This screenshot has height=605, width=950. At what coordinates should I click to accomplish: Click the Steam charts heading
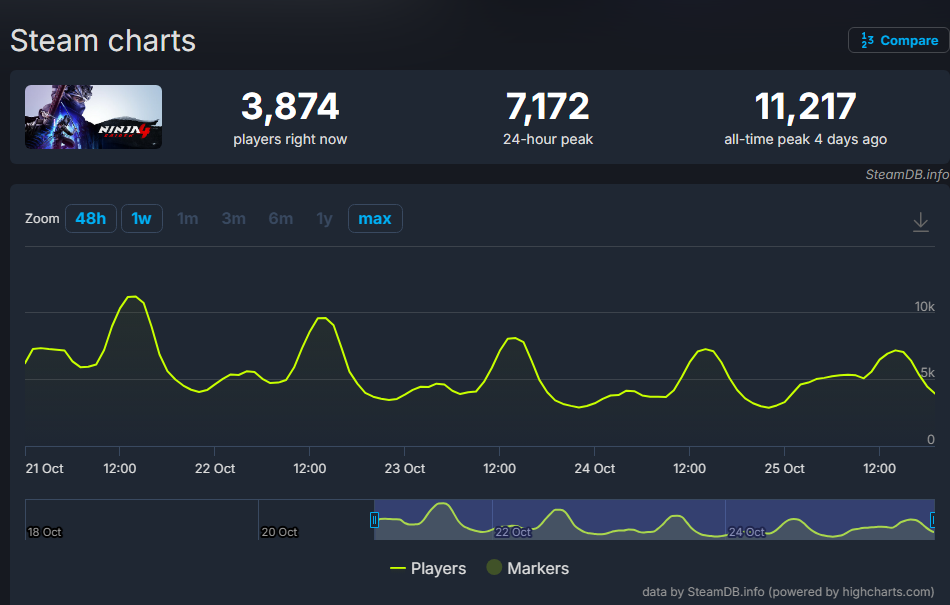point(103,41)
